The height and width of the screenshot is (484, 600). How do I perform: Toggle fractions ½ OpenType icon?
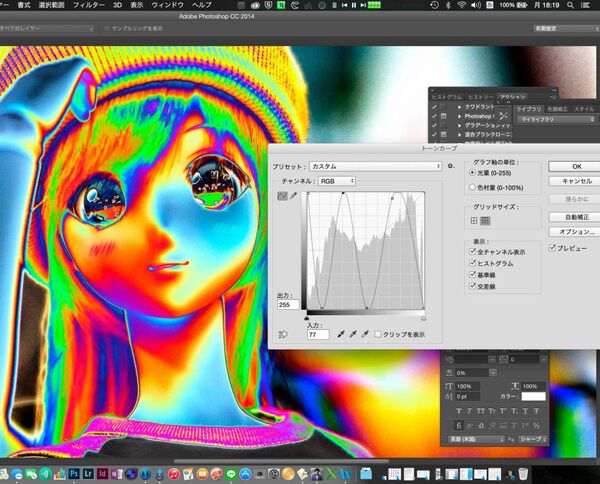pyautogui.click(x=536, y=425)
